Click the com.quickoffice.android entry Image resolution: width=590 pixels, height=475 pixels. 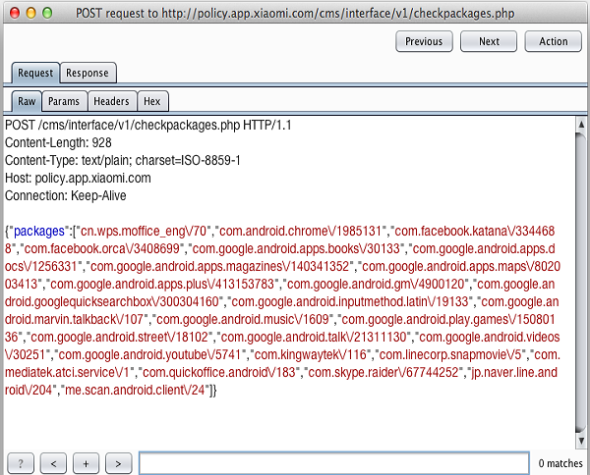coord(219,373)
